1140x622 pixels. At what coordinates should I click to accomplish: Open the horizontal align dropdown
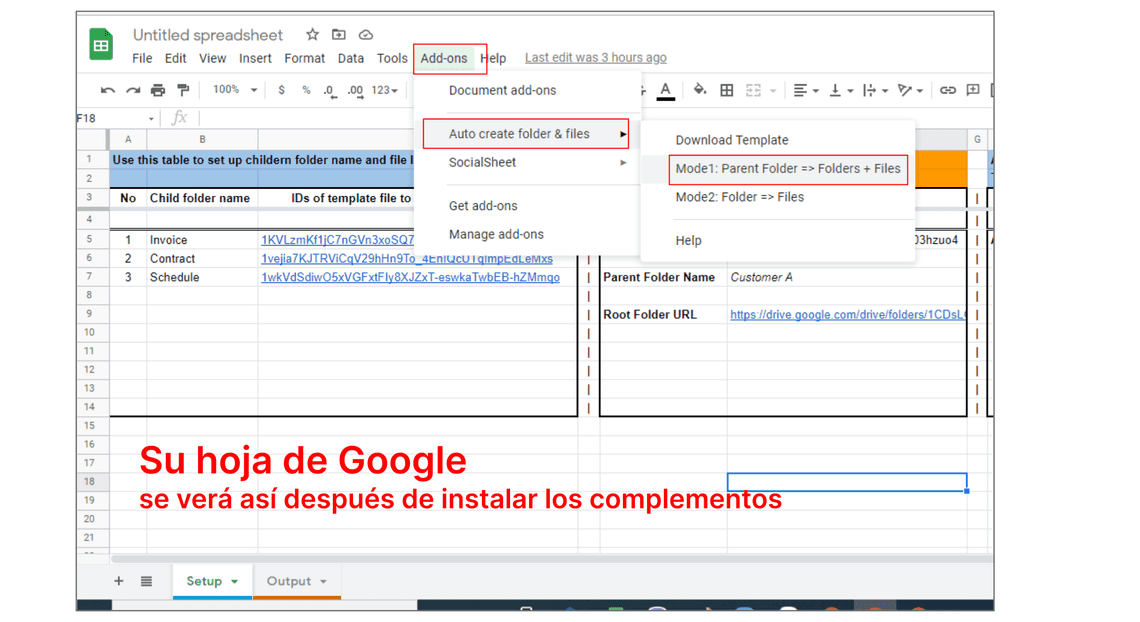[x=803, y=90]
